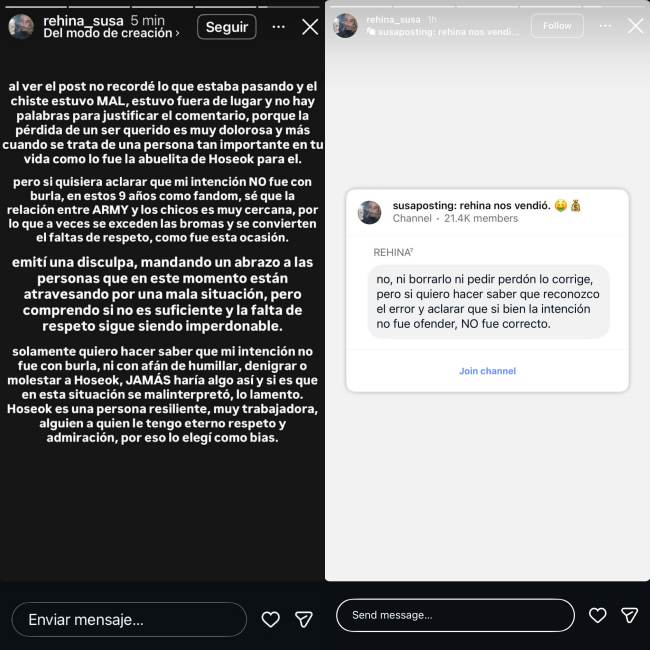Open channel tag under username on right story
Image resolution: width=650 pixels, height=650 pixels.
[443, 32]
